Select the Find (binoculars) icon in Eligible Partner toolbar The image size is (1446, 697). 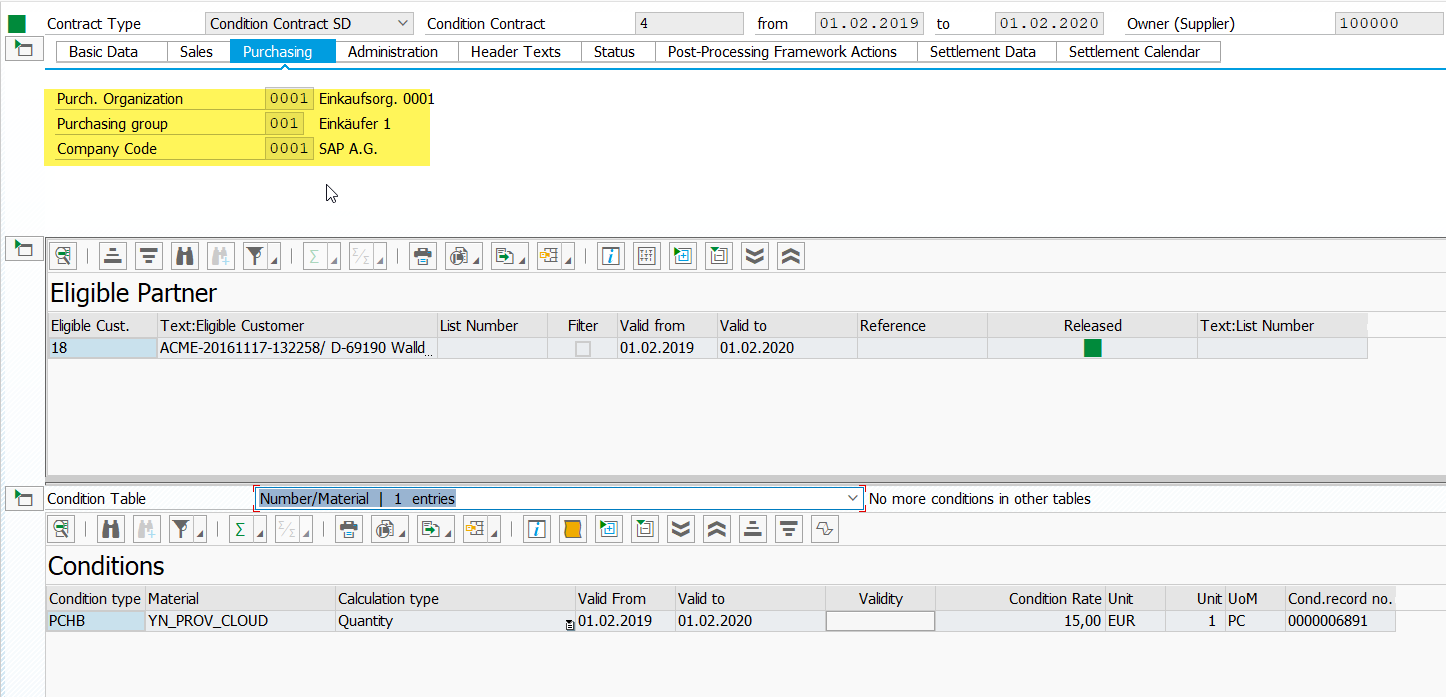coord(184,255)
